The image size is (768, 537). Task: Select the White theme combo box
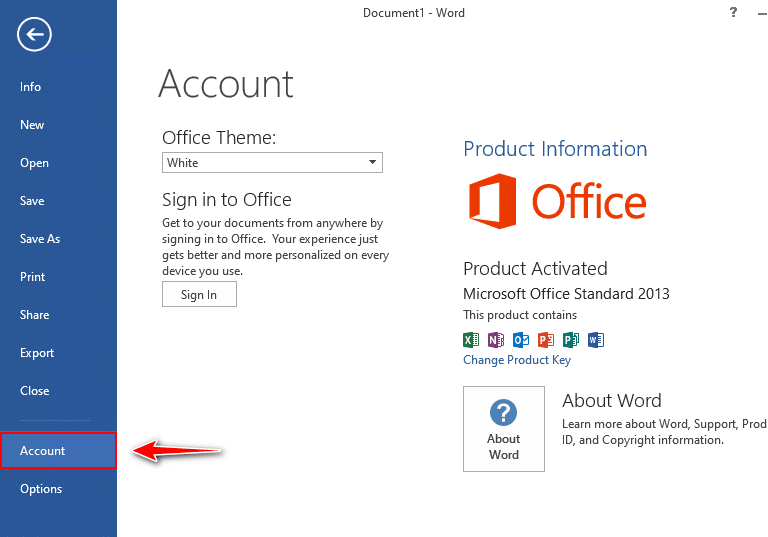coord(272,163)
